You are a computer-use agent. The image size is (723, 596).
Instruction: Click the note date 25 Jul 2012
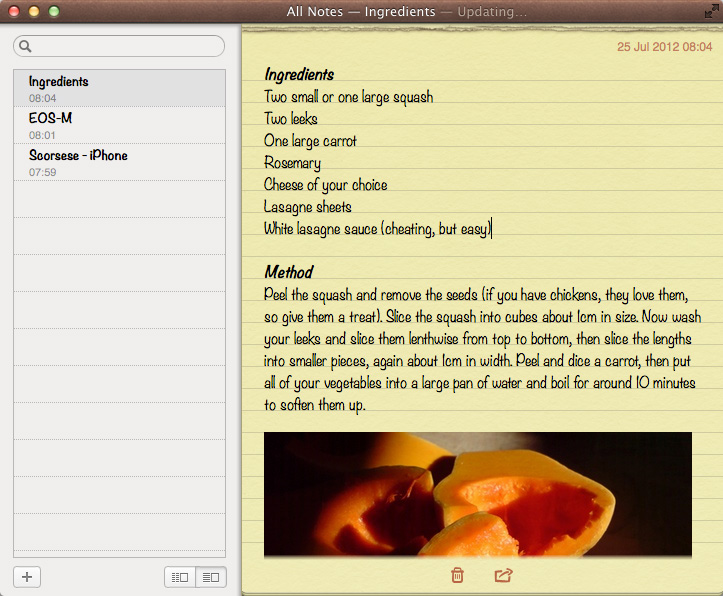tap(664, 47)
